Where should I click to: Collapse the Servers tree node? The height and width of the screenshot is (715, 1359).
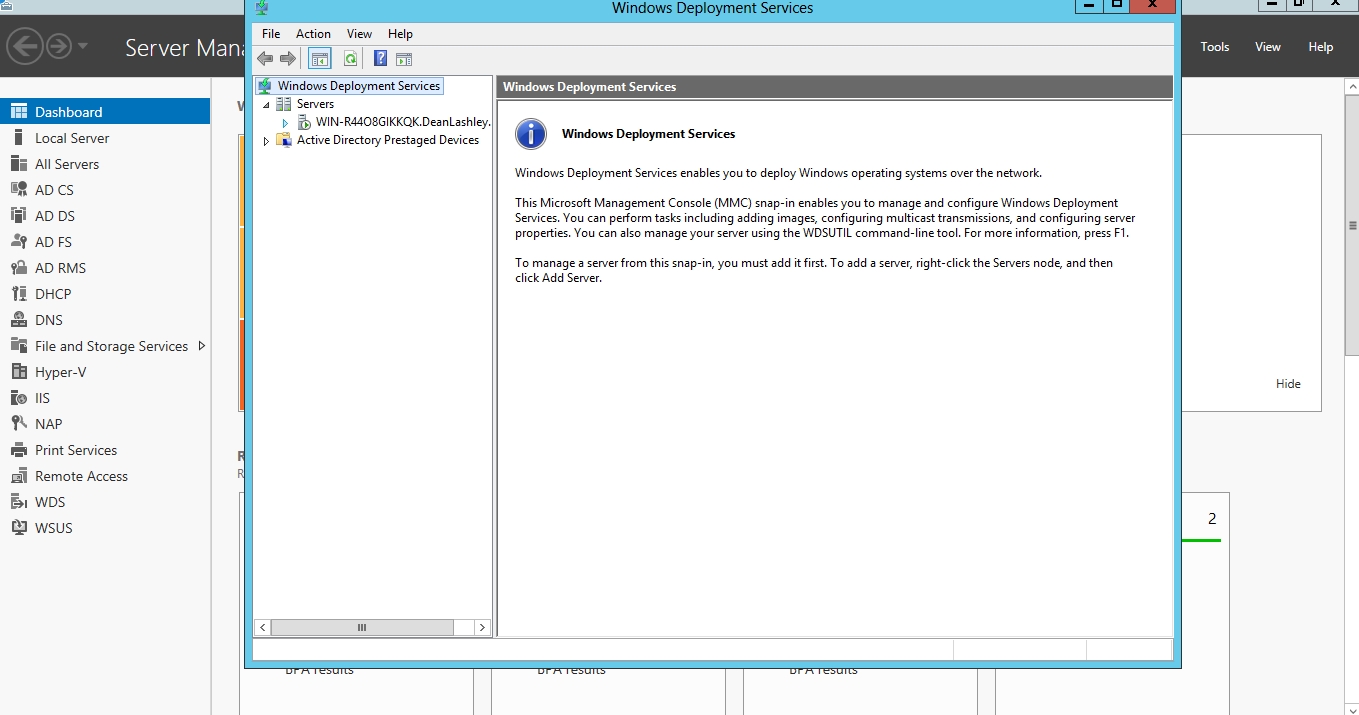click(266, 104)
